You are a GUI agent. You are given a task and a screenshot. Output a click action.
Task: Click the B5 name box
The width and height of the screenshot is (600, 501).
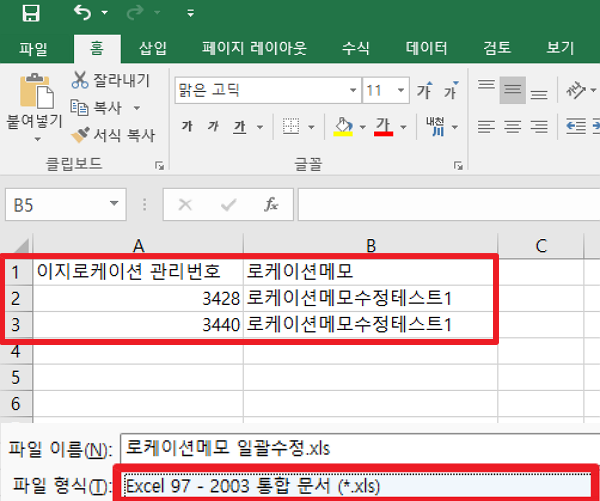pos(55,205)
